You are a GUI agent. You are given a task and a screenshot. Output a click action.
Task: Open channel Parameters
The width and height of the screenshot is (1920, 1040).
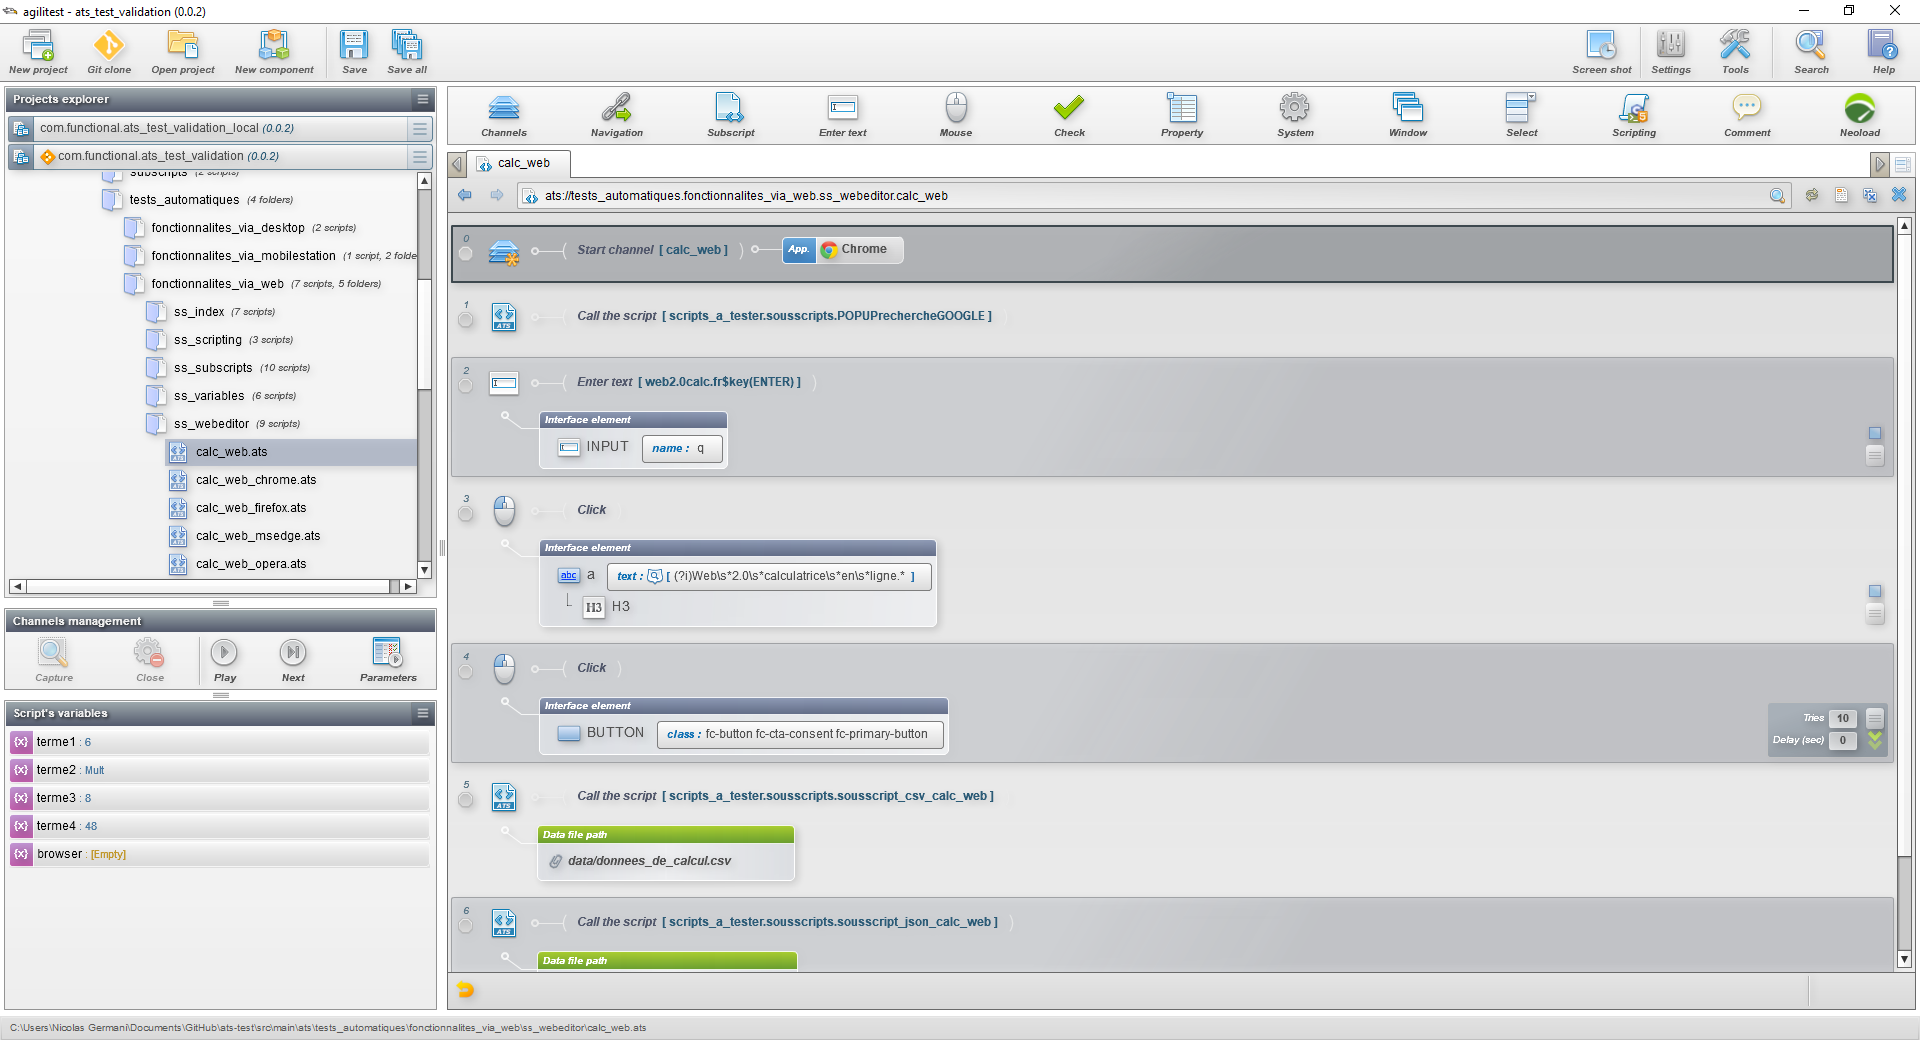click(388, 660)
